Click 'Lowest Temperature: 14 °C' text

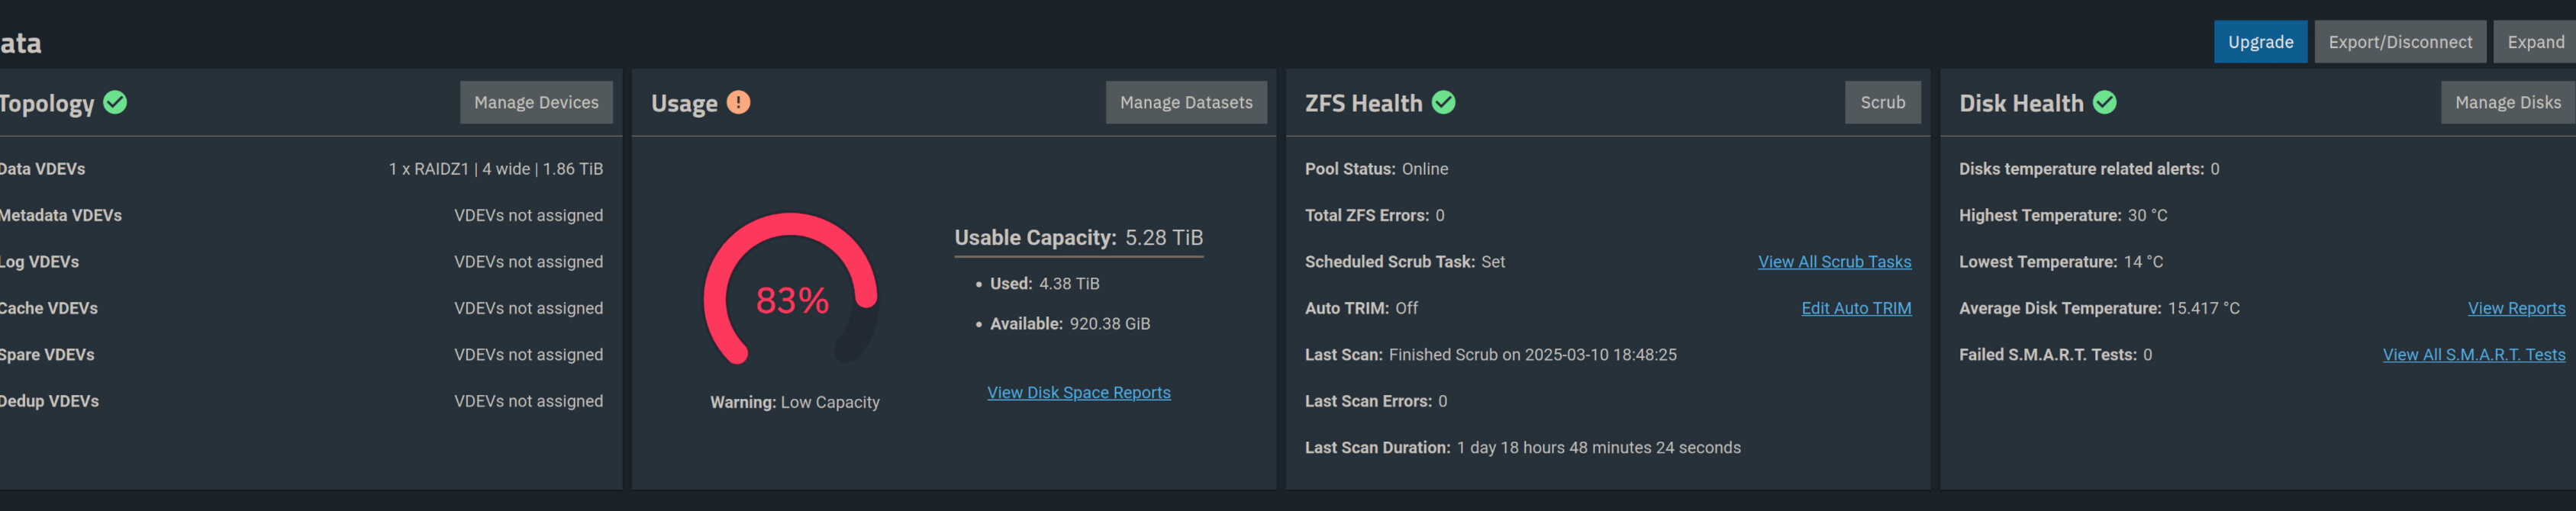(2060, 262)
